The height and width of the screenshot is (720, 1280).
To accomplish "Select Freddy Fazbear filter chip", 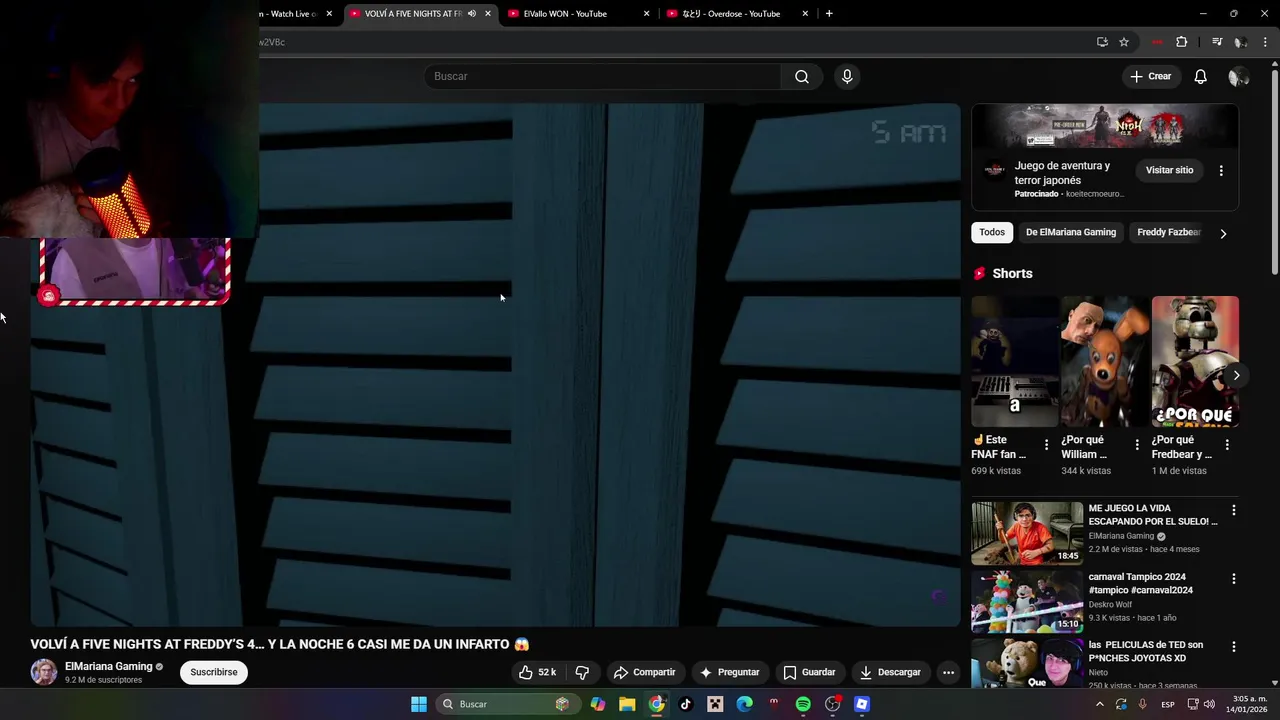I will coord(1168,232).
